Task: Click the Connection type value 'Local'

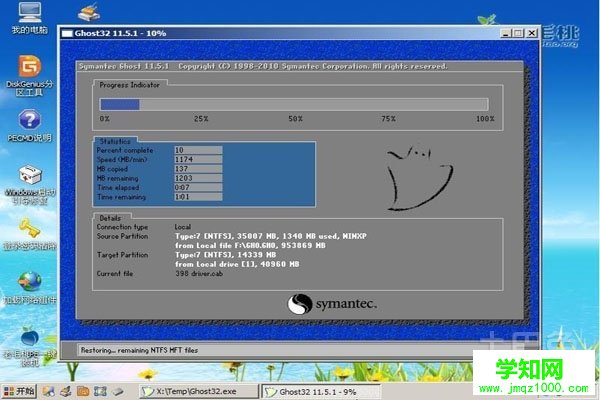Action: pos(183,227)
